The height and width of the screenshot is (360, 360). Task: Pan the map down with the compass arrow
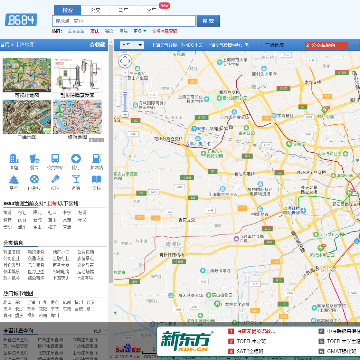click(x=125, y=66)
